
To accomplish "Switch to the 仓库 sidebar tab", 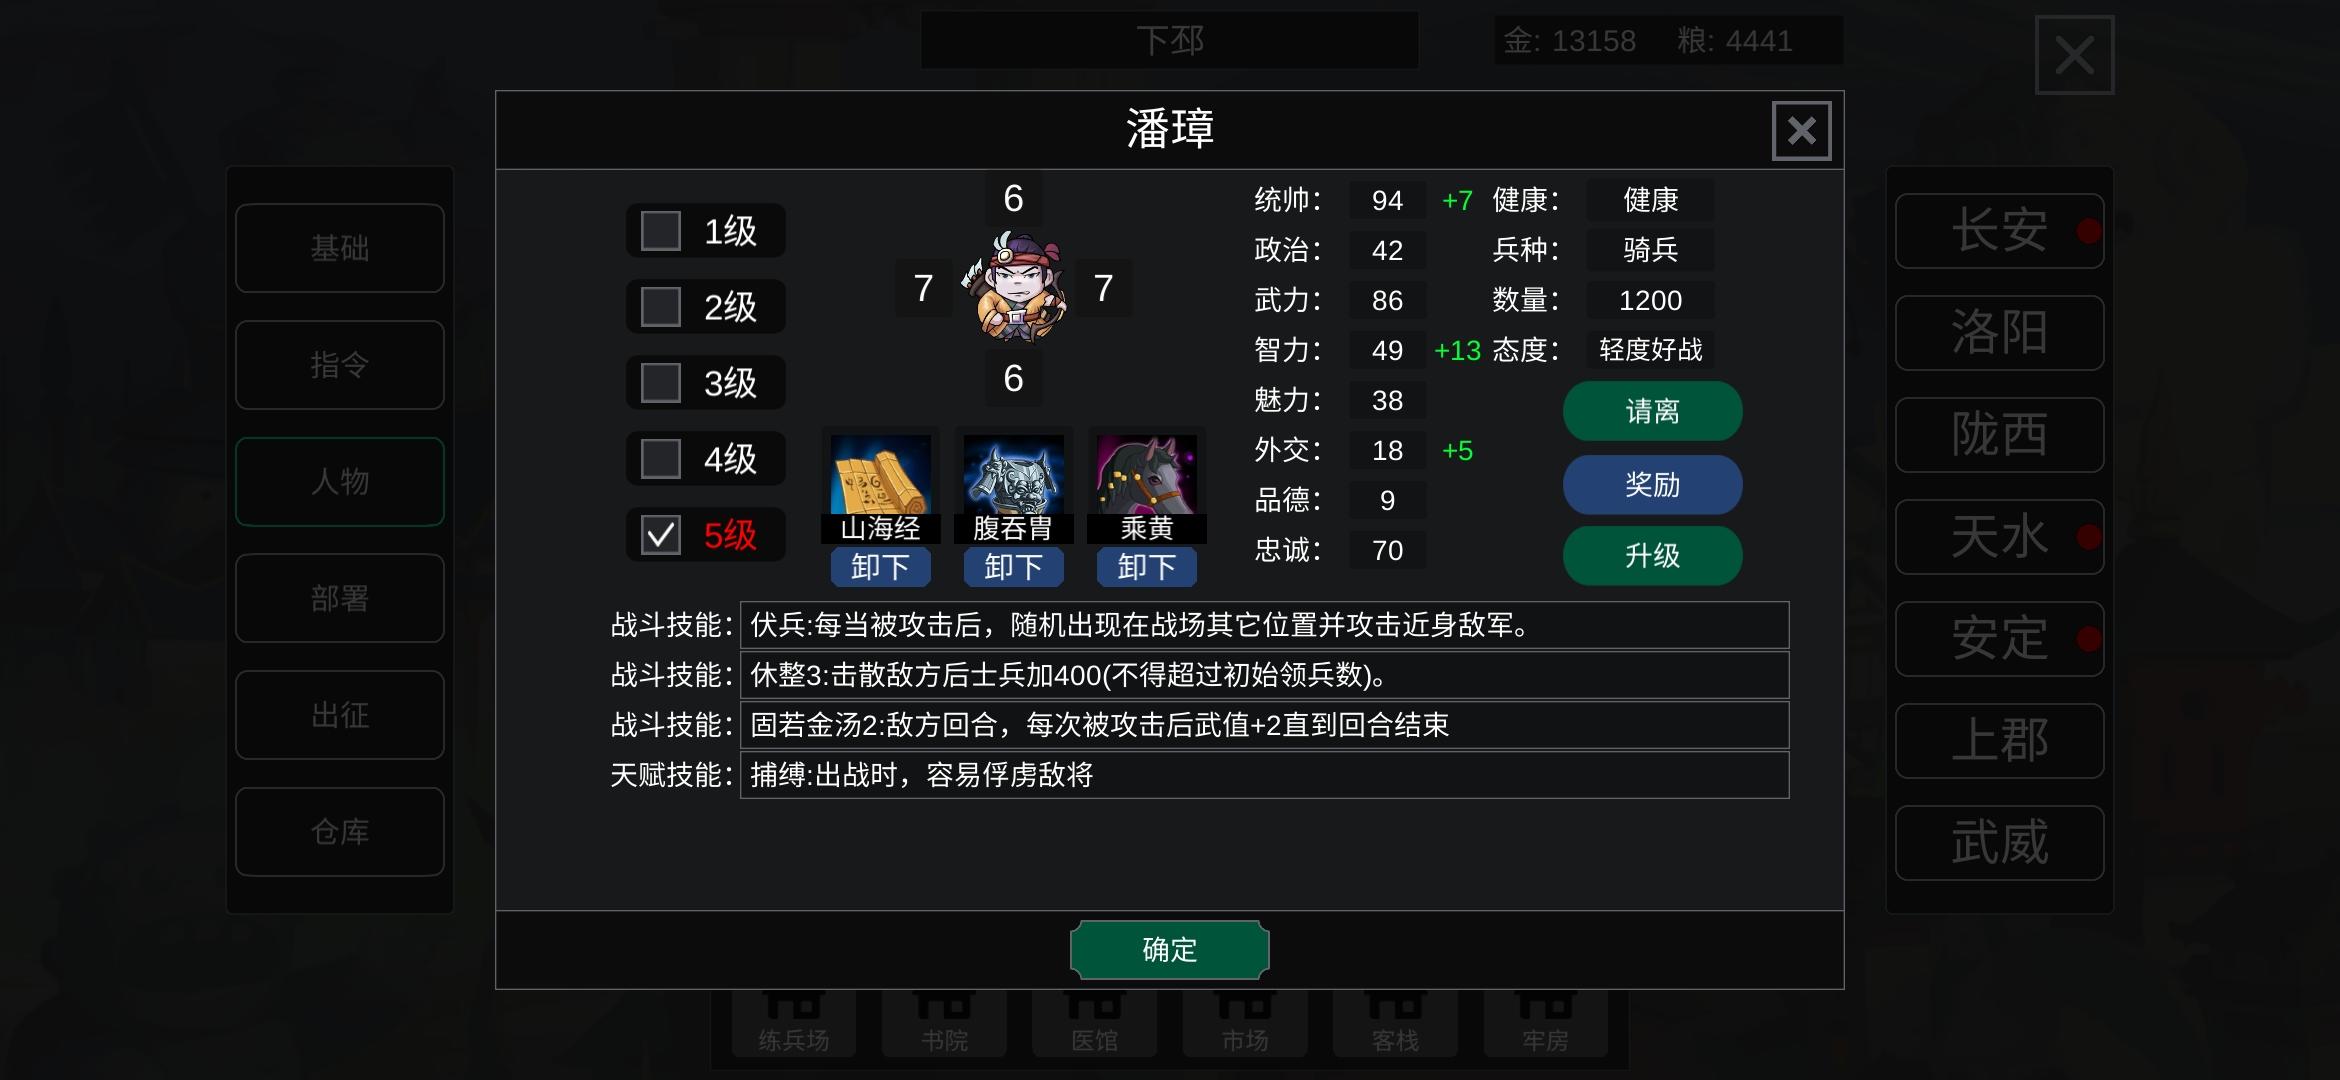I will pos(340,832).
